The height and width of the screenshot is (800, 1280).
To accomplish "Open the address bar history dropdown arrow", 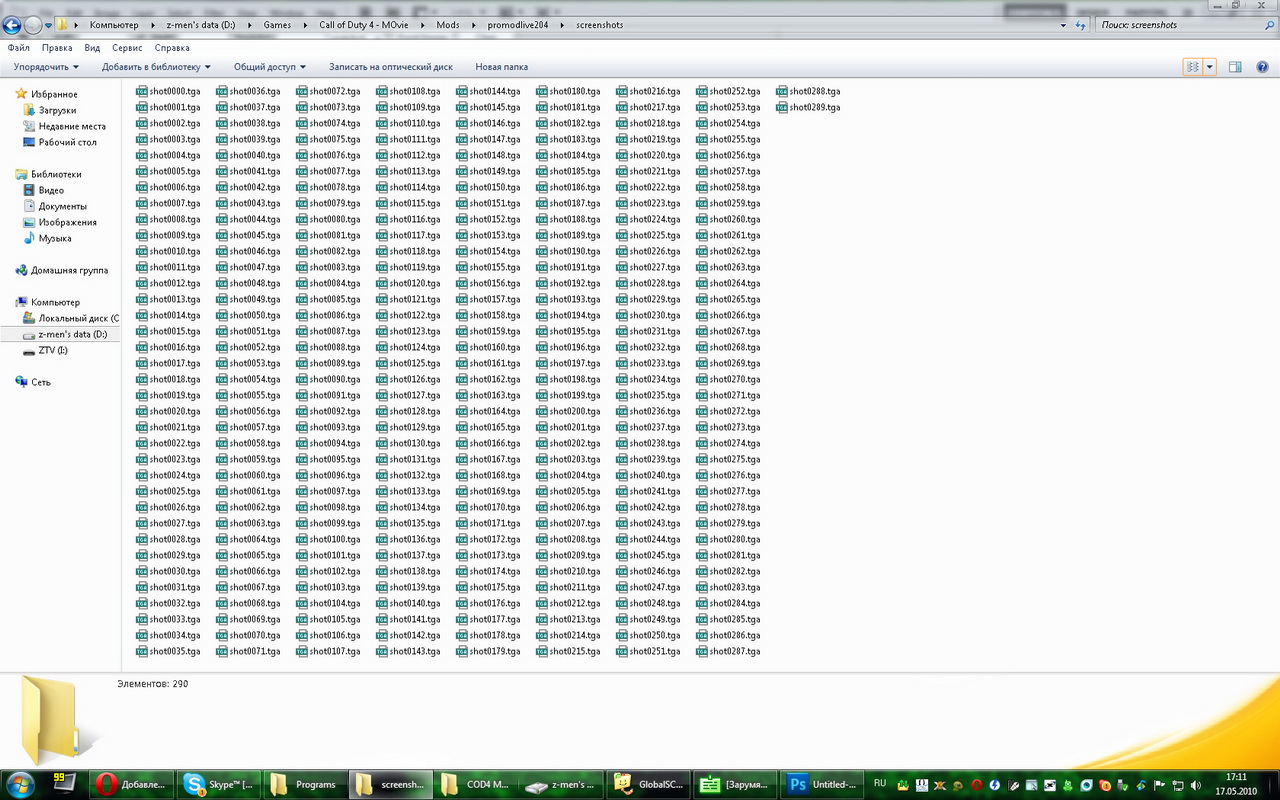I will point(1063,25).
